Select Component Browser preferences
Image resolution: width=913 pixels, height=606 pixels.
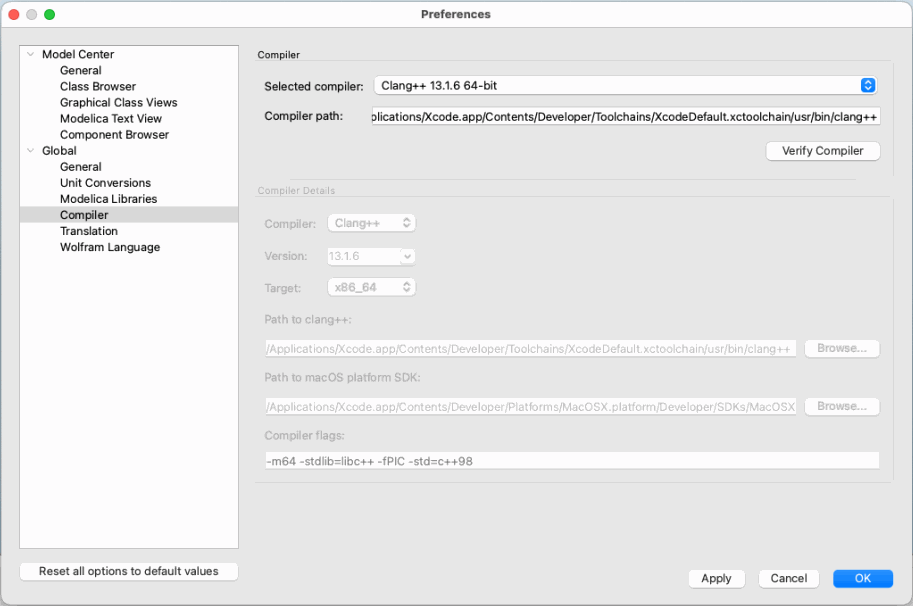[x=114, y=135]
